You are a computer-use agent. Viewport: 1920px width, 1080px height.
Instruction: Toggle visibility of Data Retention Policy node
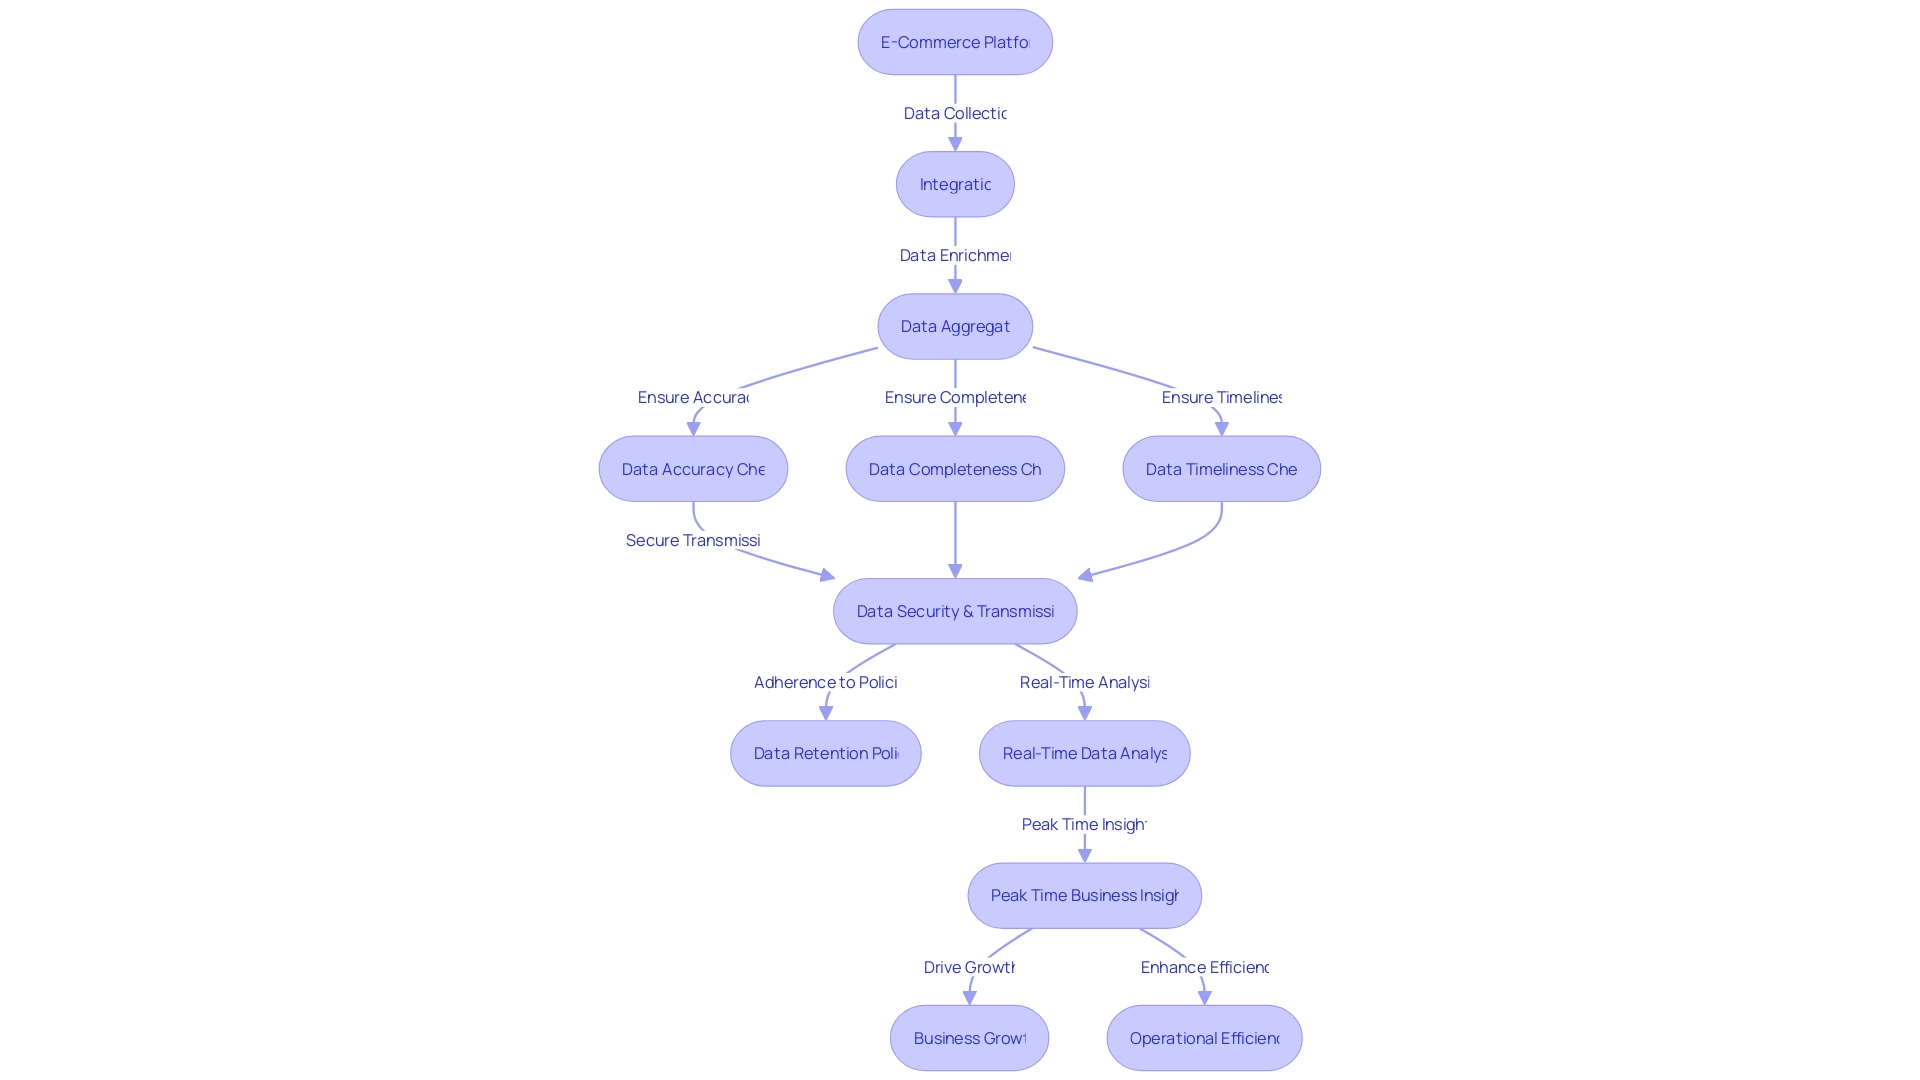(825, 752)
